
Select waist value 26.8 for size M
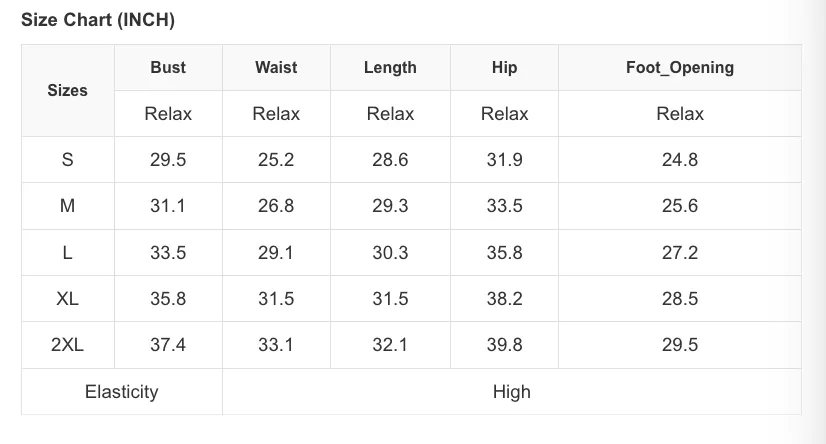[x=276, y=206]
